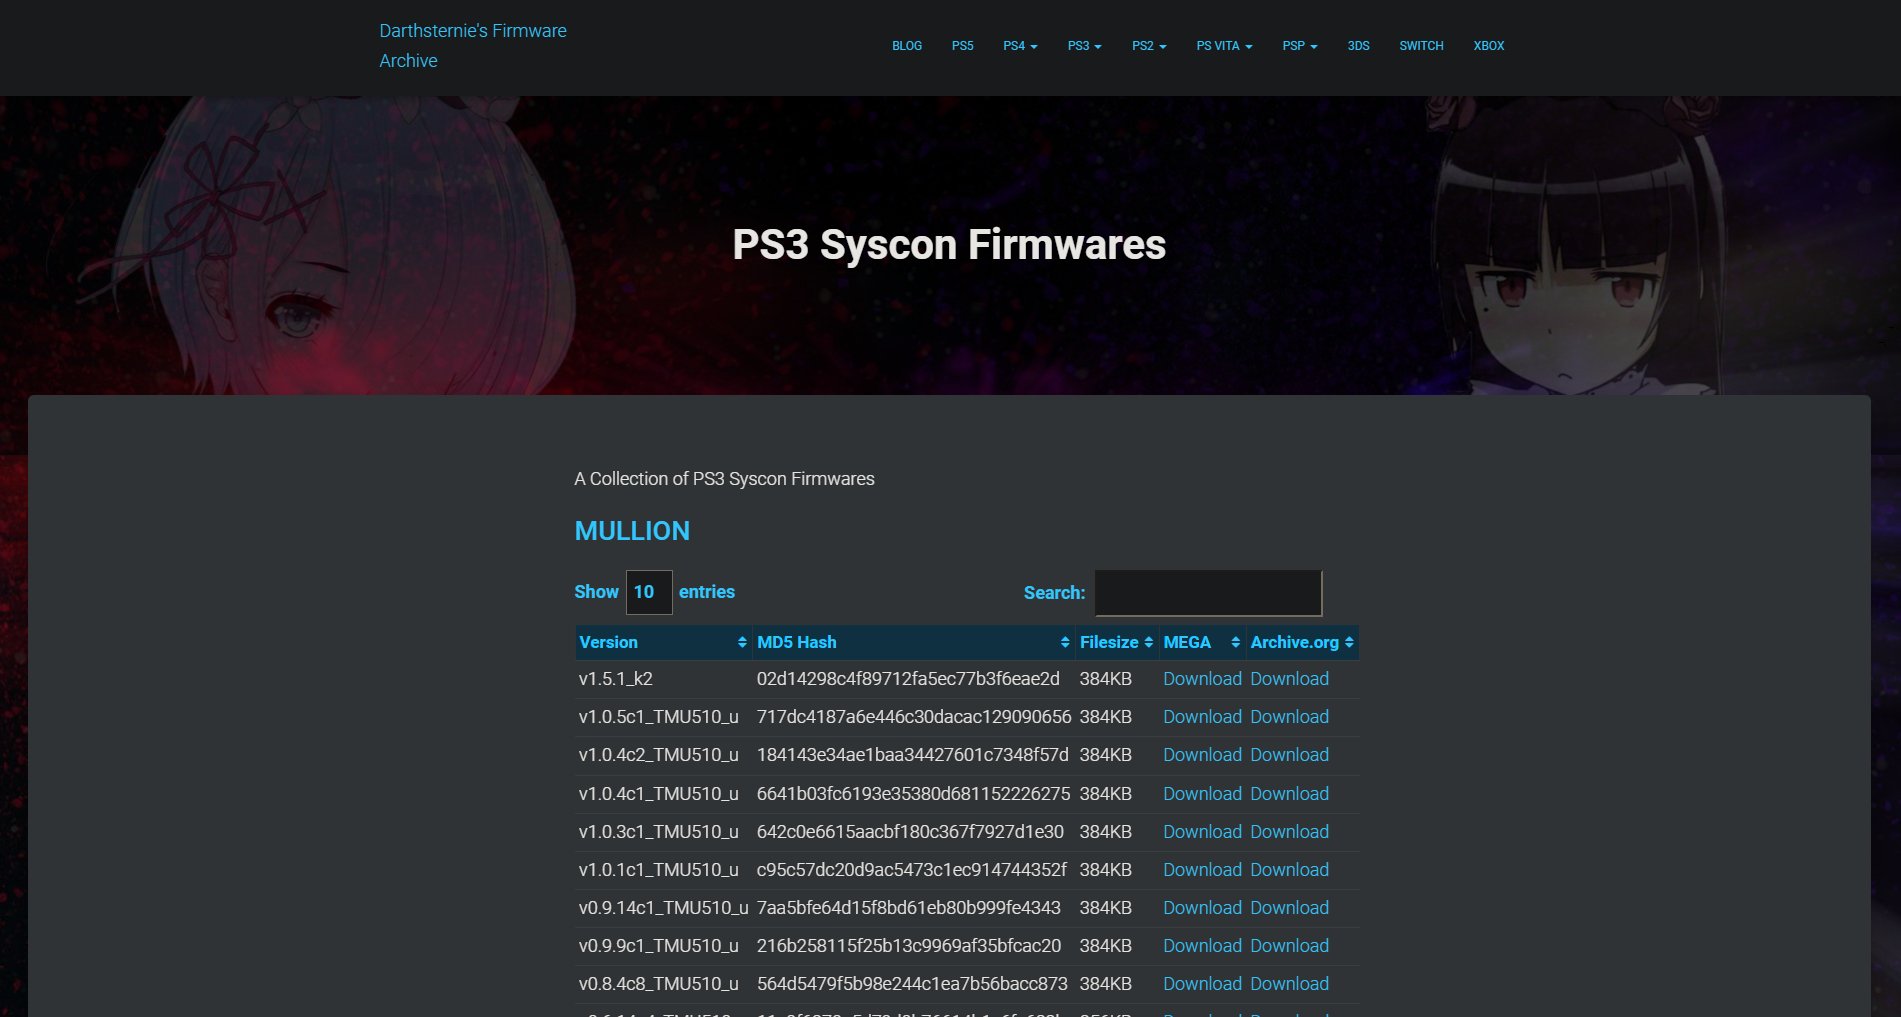Download v0.8.4c8_TMU510_u from MEGA
This screenshot has height=1017, width=1901.
[x=1202, y=984]
